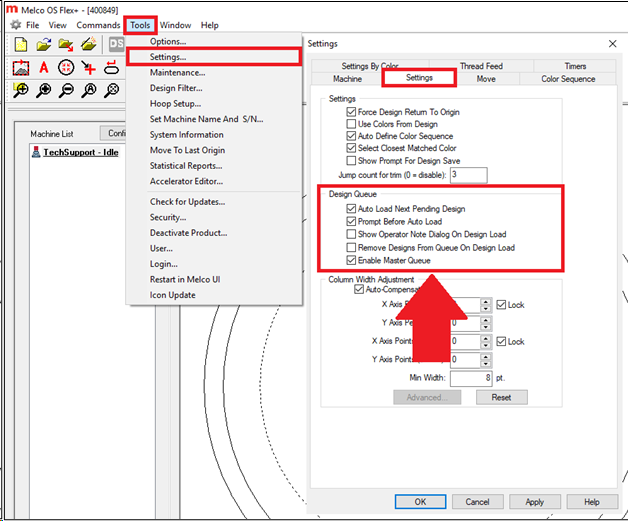Click the Y Axis Points spinner arrows
Screen dimensions: 628x521
pos(486,360)
